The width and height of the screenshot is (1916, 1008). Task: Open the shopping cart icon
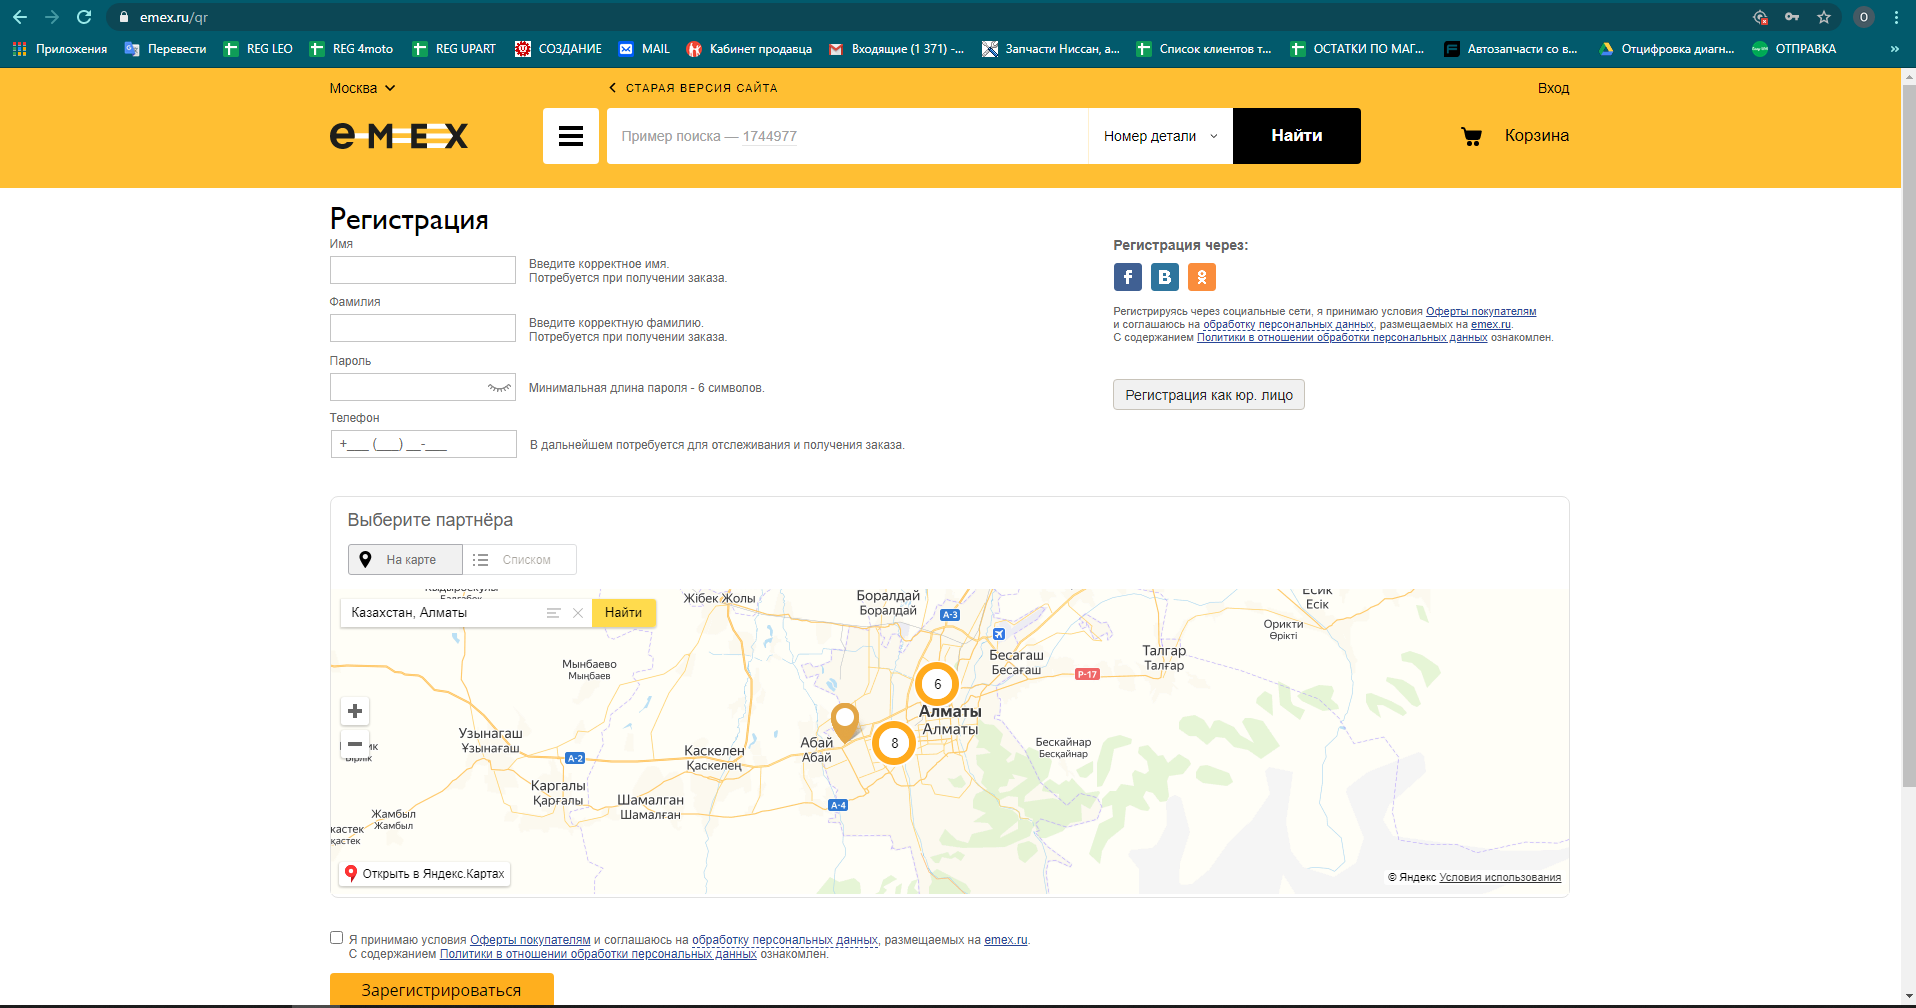(x=1471, y=136)
